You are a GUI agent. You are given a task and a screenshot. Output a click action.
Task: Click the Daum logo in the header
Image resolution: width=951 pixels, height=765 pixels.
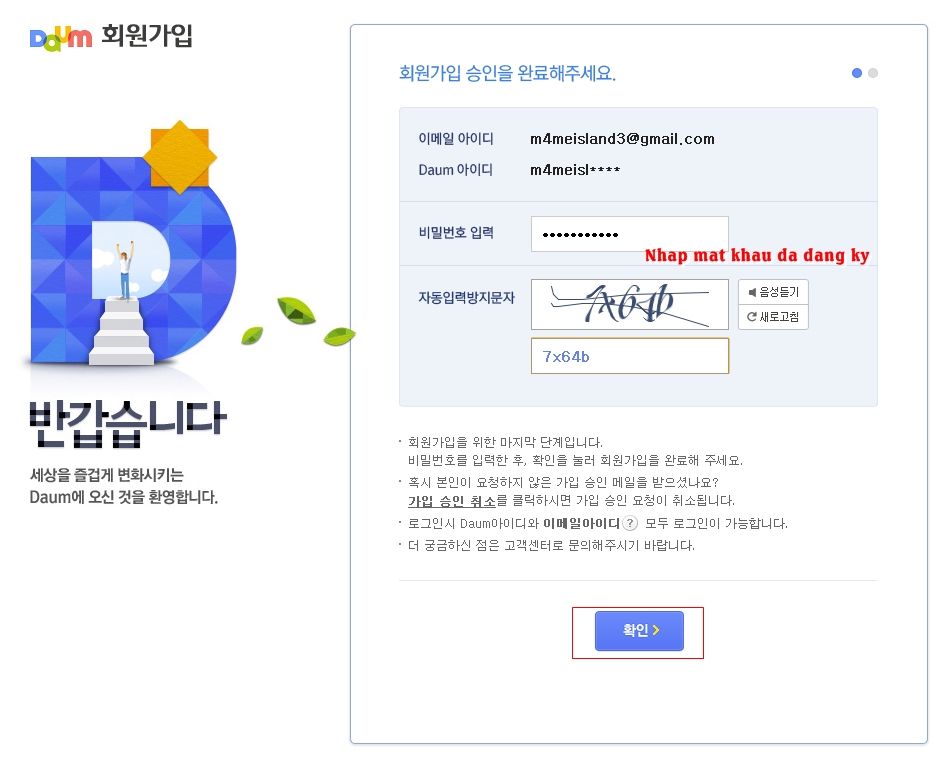pyautogui.click(x=61, y=38)
